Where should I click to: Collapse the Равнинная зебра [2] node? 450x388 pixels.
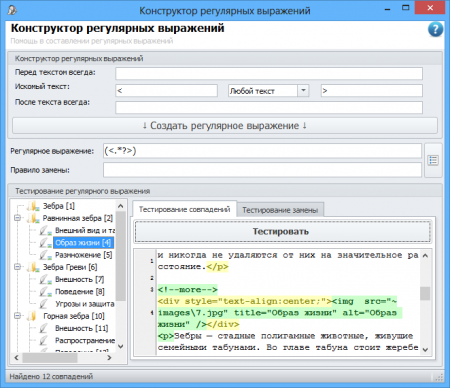[17, 218]
